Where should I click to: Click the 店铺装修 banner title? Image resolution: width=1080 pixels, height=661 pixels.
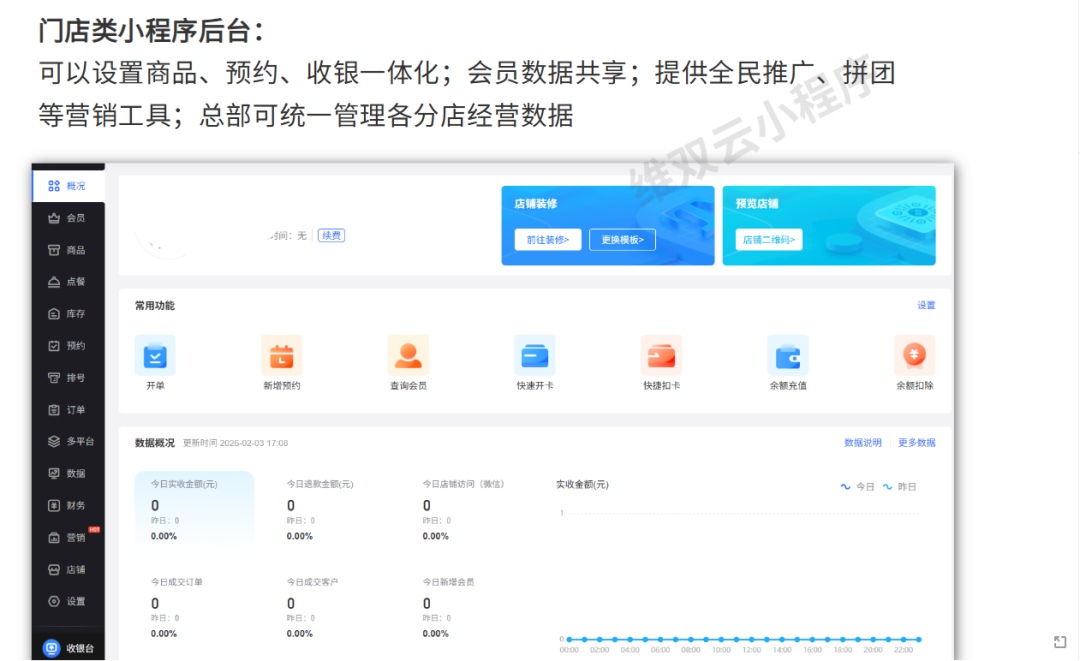click(535, 204)
